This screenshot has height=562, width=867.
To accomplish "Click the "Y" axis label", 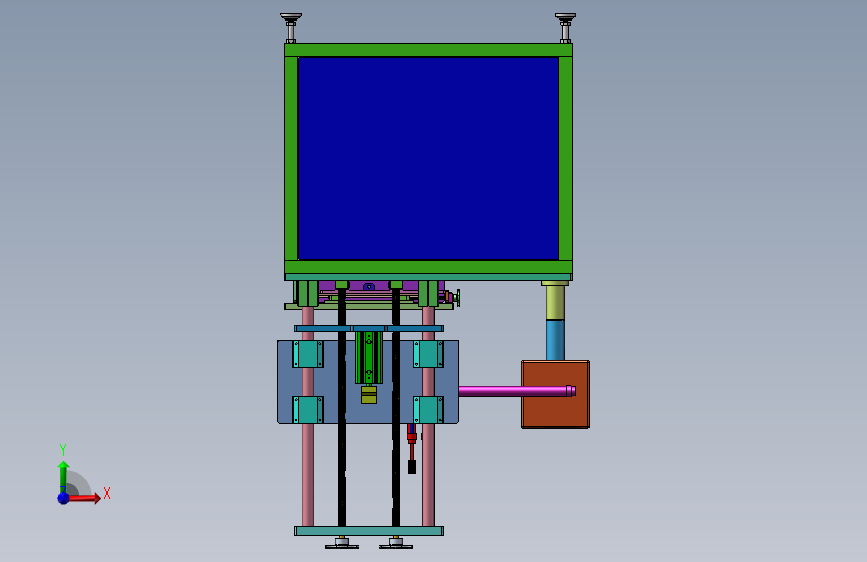I will 63,449.
